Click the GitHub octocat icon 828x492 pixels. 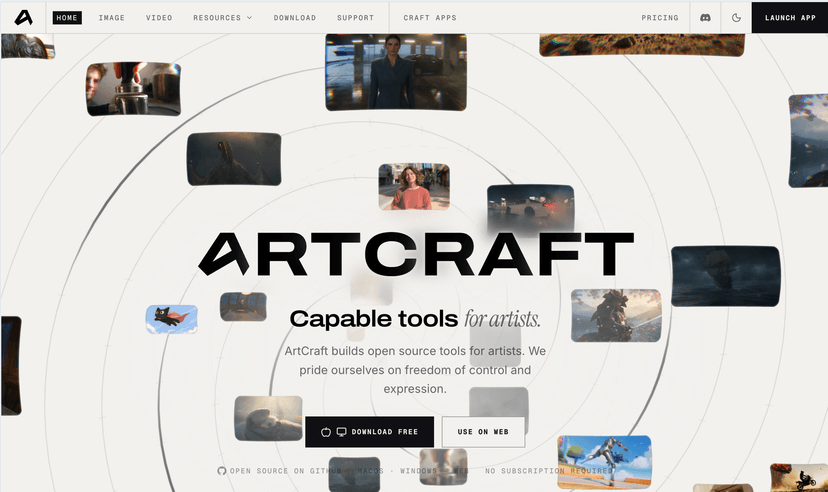[x=222, y=471]
